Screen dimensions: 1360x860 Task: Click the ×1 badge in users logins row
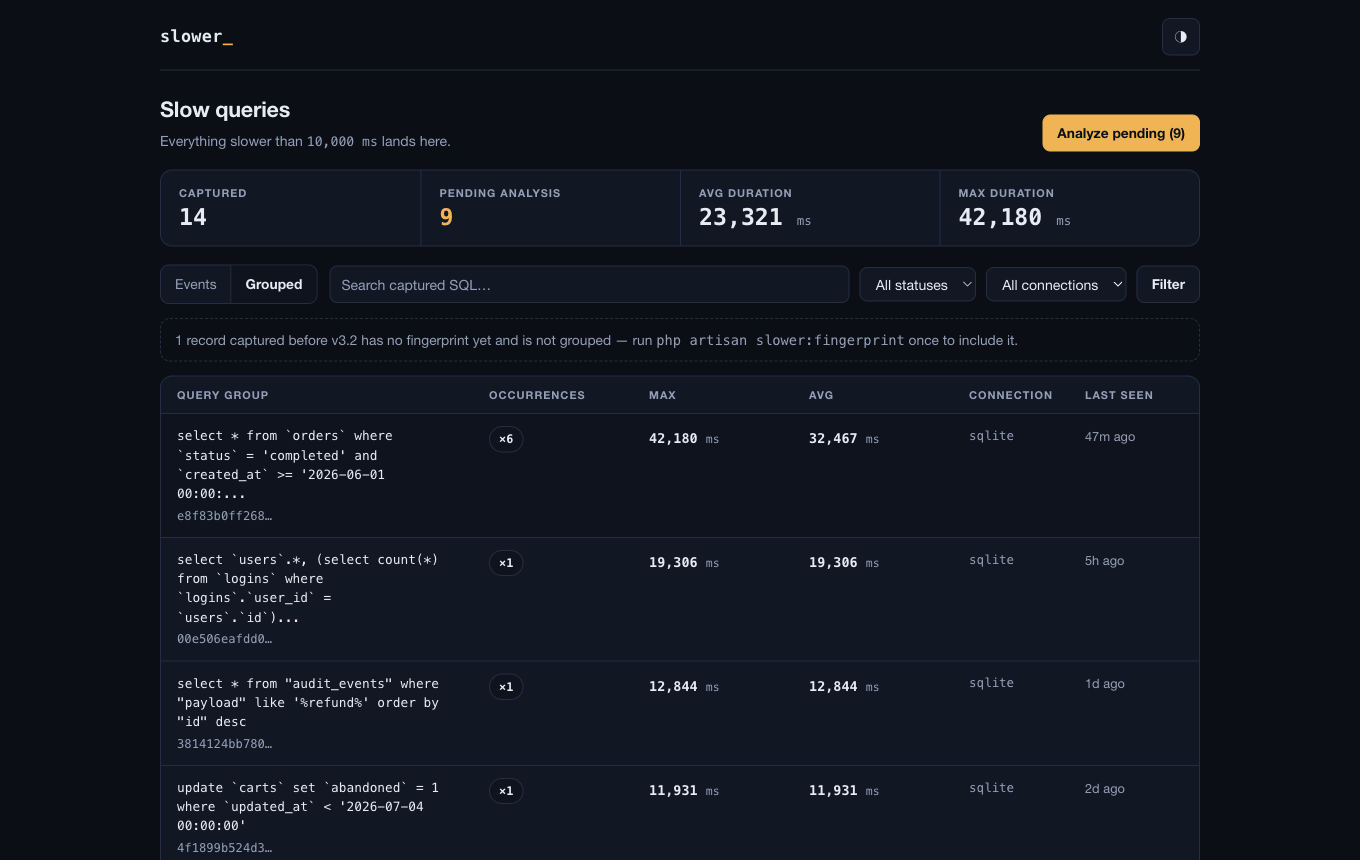[506, 563]
